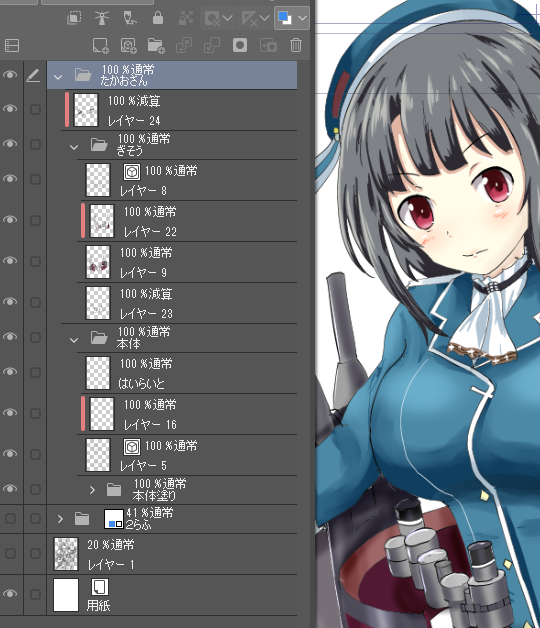Screen dimensions: 540x628
Task: Hide the ぎそう folder visibility eye
Action: 10,144
